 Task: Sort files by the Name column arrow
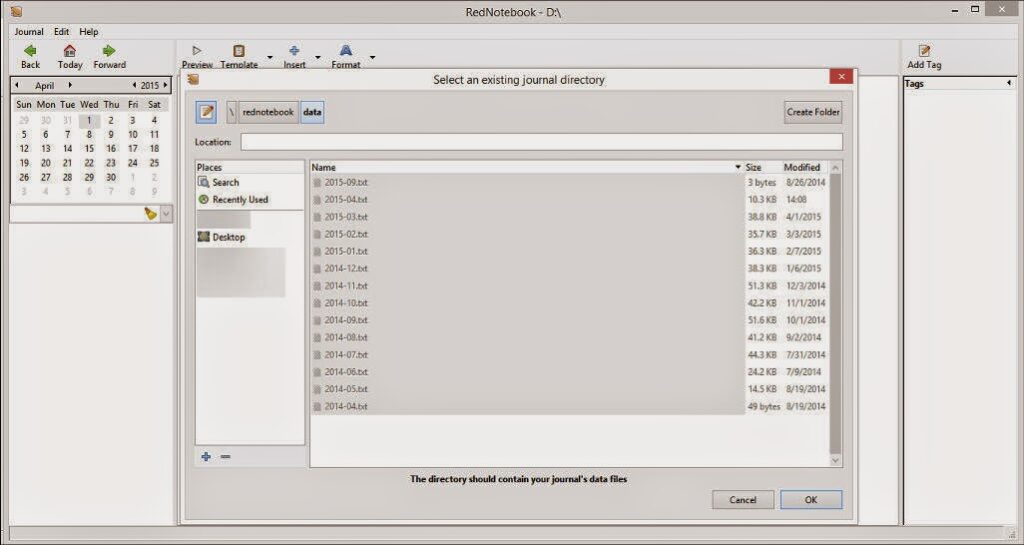[x=738, y=167]
